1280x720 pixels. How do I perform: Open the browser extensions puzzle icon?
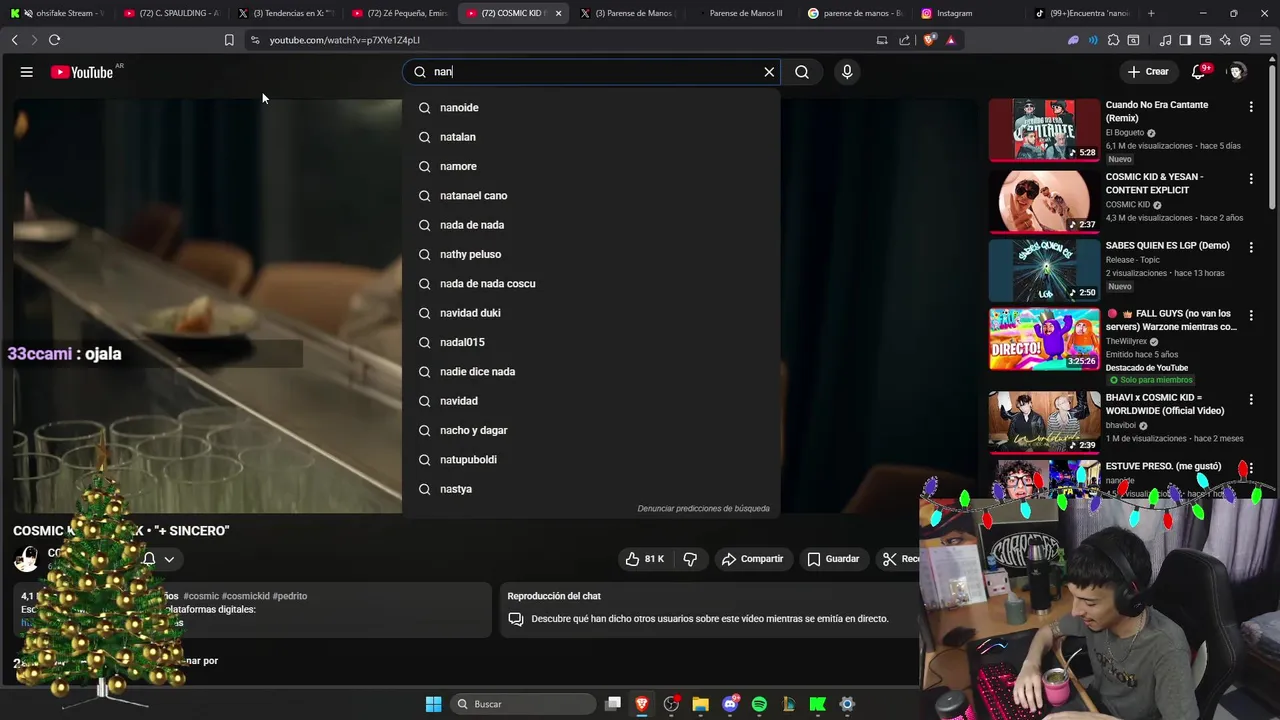click(x=1113, y=40)
